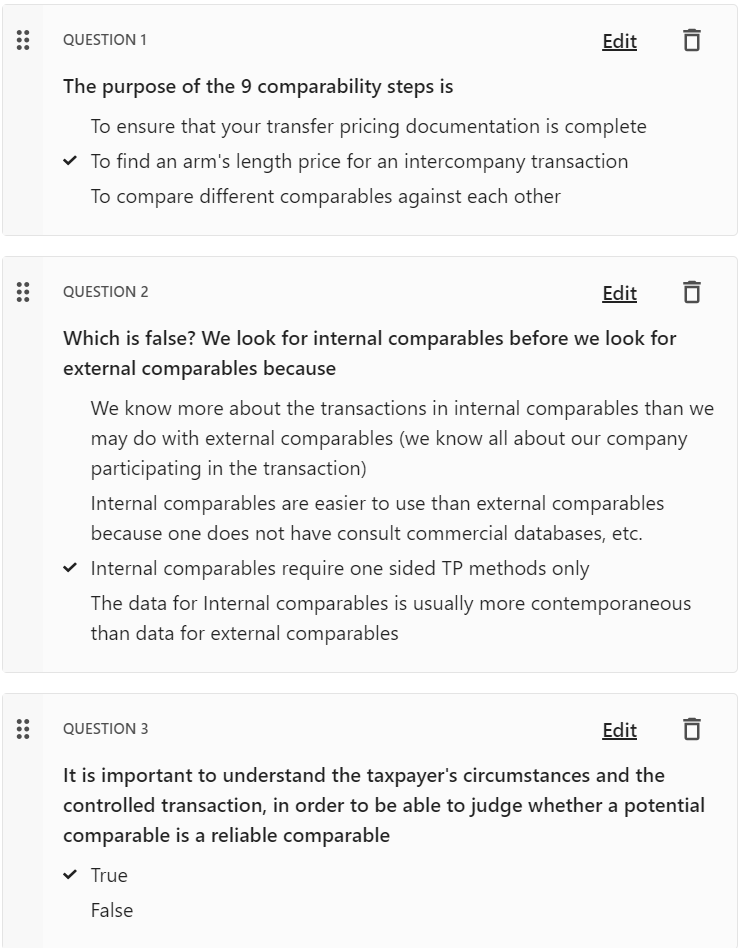
Task: Choose 'We know more about the transactions' answer
Action: (x=403, y=438)
